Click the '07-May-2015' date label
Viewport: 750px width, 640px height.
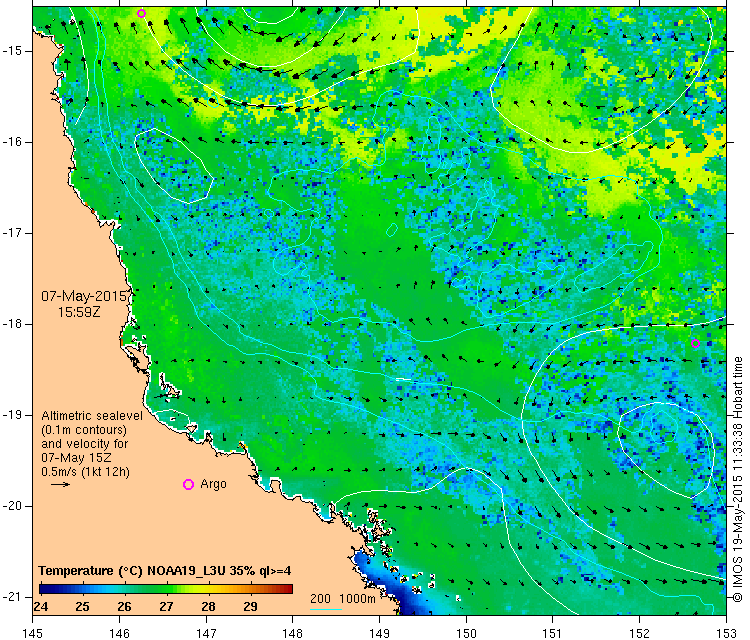[83, 296]
